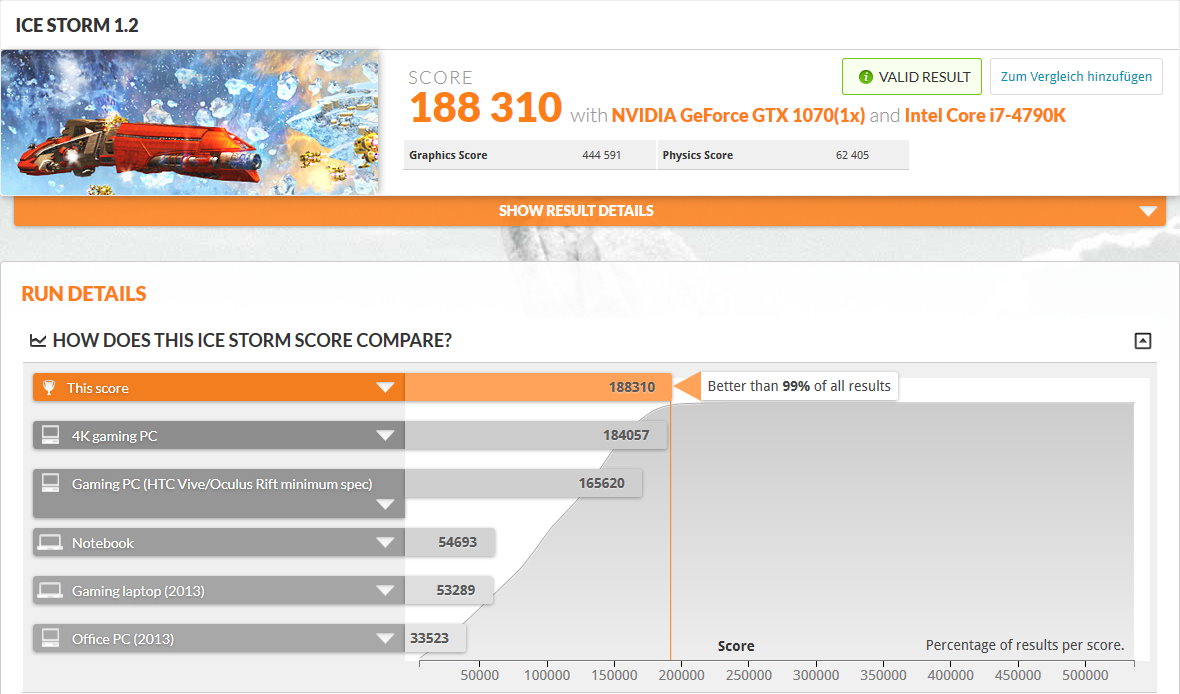Collapse the score comparison panel icon
This screenshot has width=1180, height=694.
click(x=1142, y=341)
